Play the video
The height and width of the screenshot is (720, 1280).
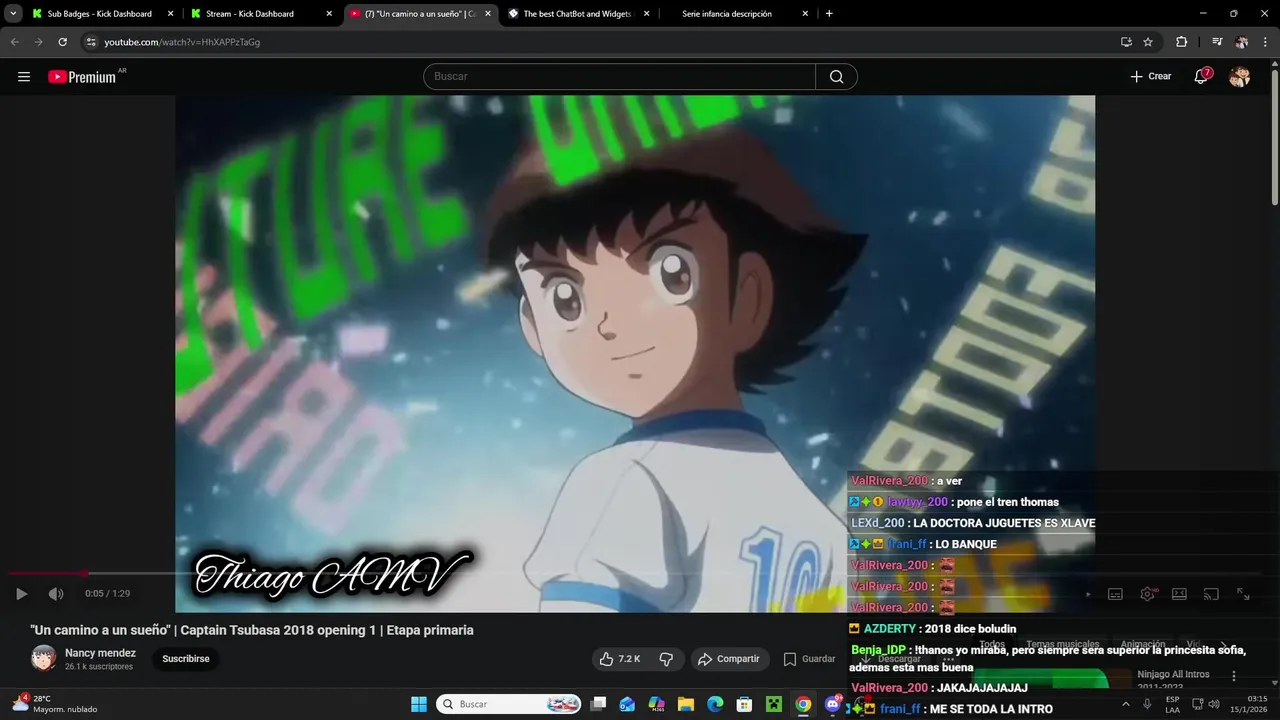21,594
